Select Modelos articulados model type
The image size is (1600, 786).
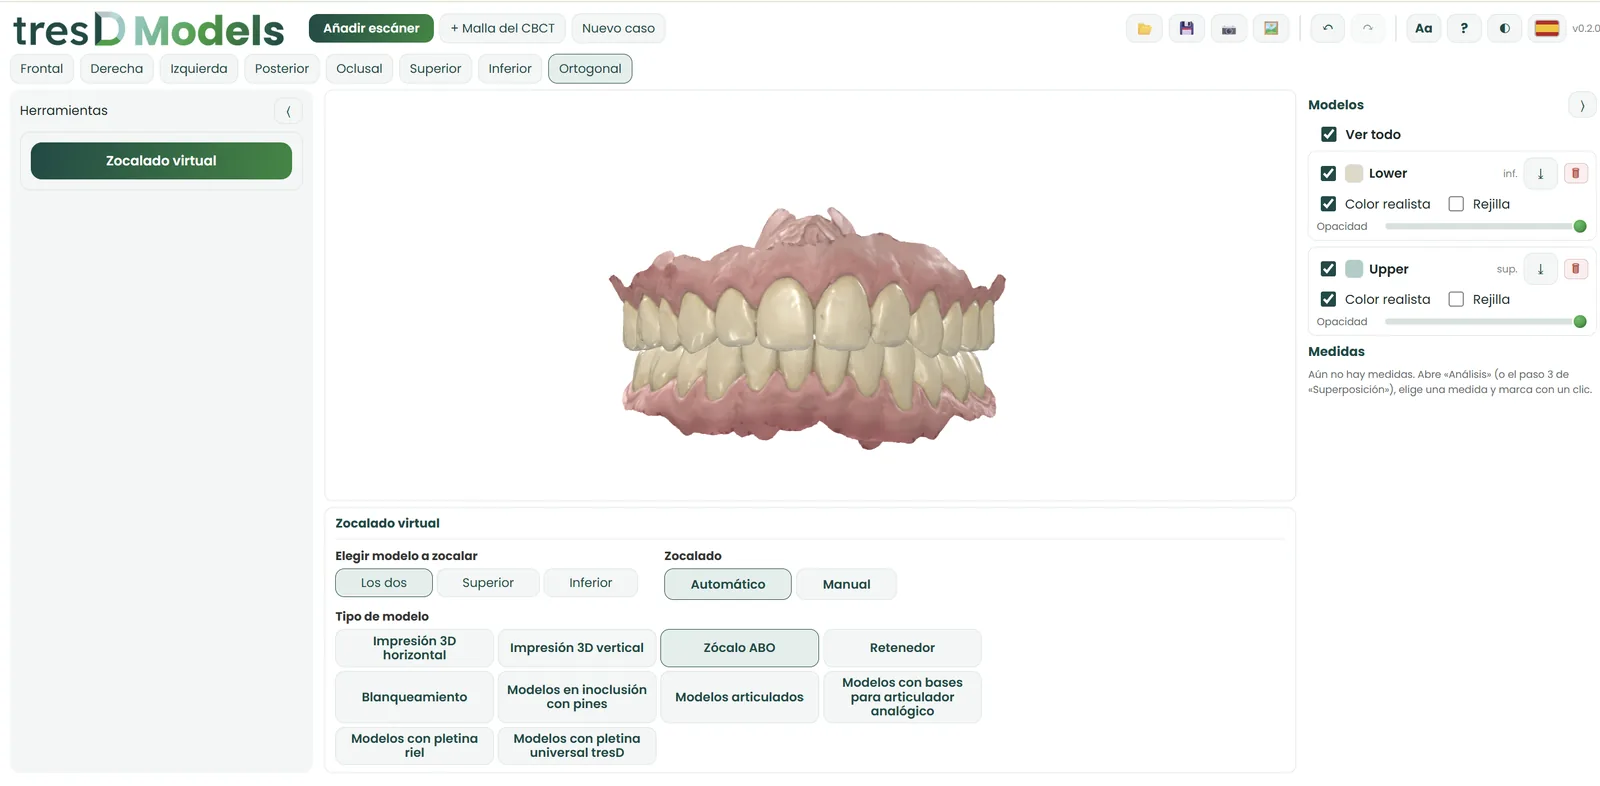739,697
